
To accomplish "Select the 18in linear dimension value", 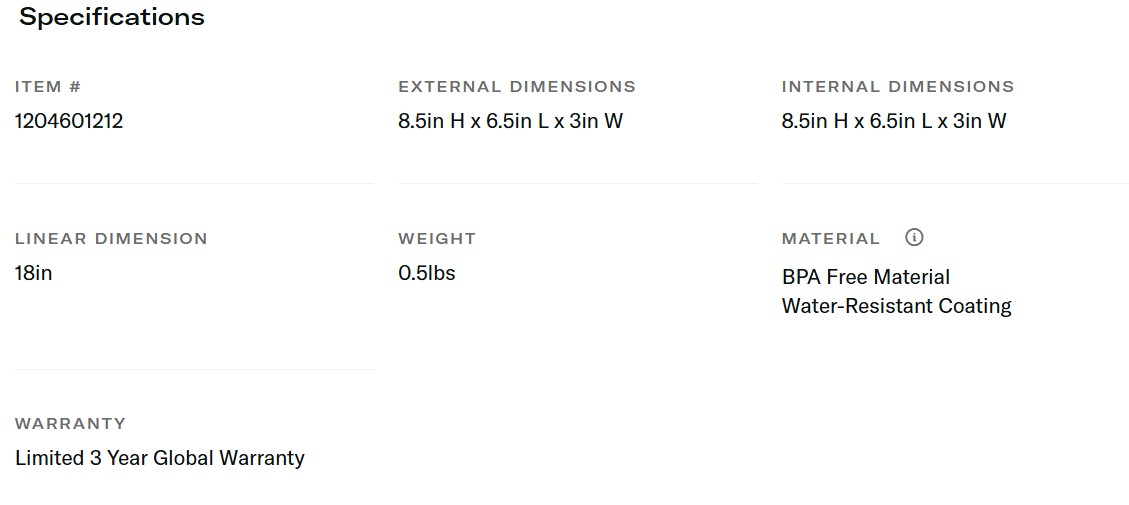I will pyautogui.click(x=34, y=272).
